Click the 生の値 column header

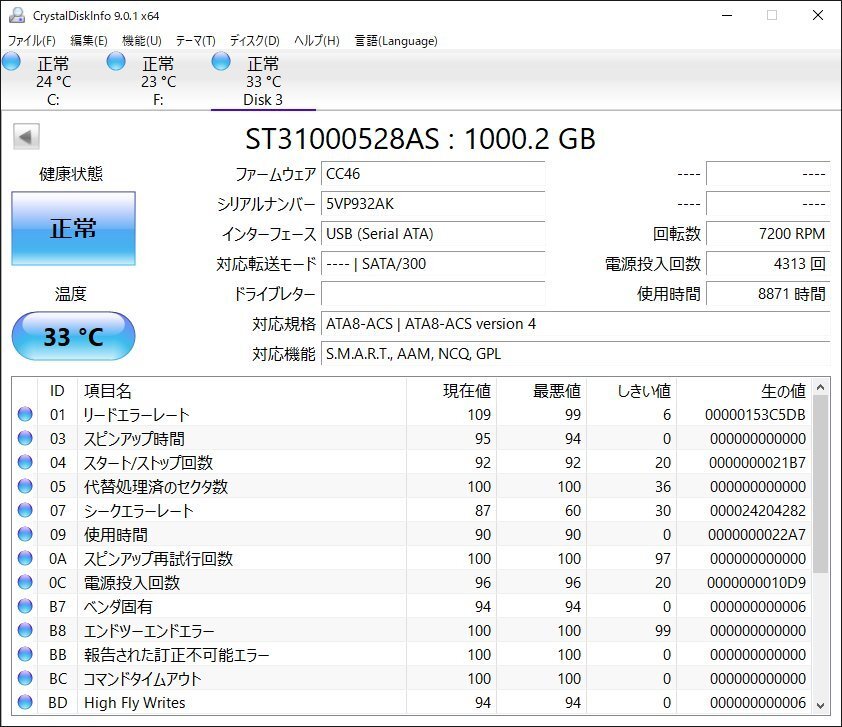[x=743, y=391]
